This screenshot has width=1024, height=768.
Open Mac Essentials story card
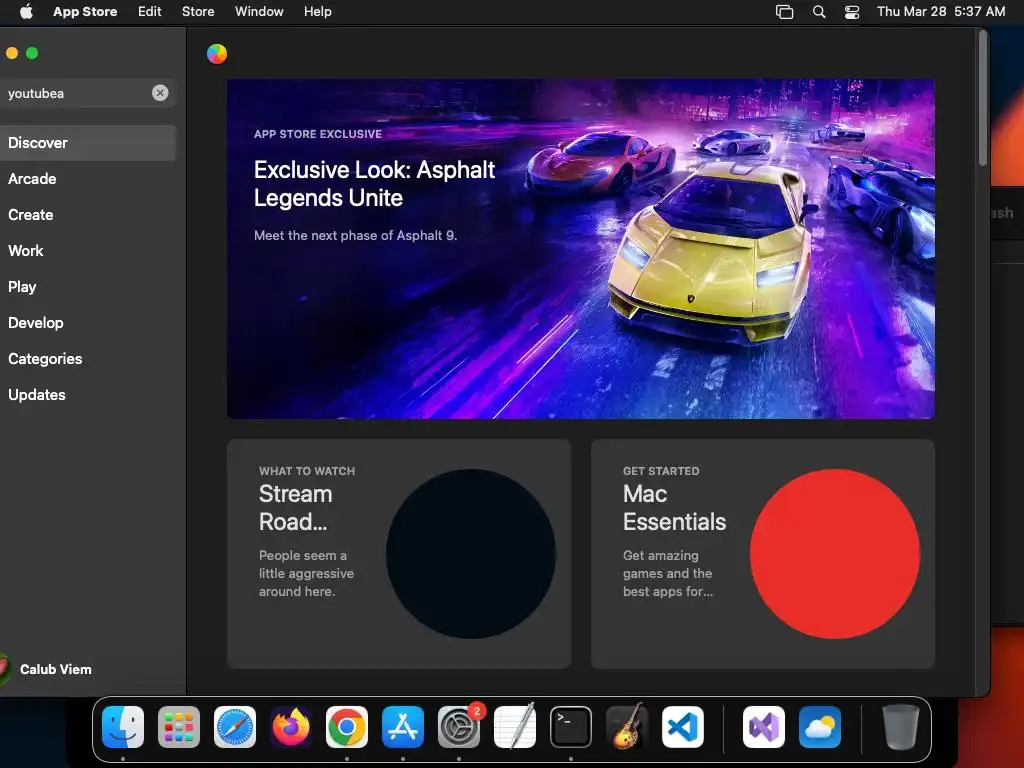pos(763,554)
